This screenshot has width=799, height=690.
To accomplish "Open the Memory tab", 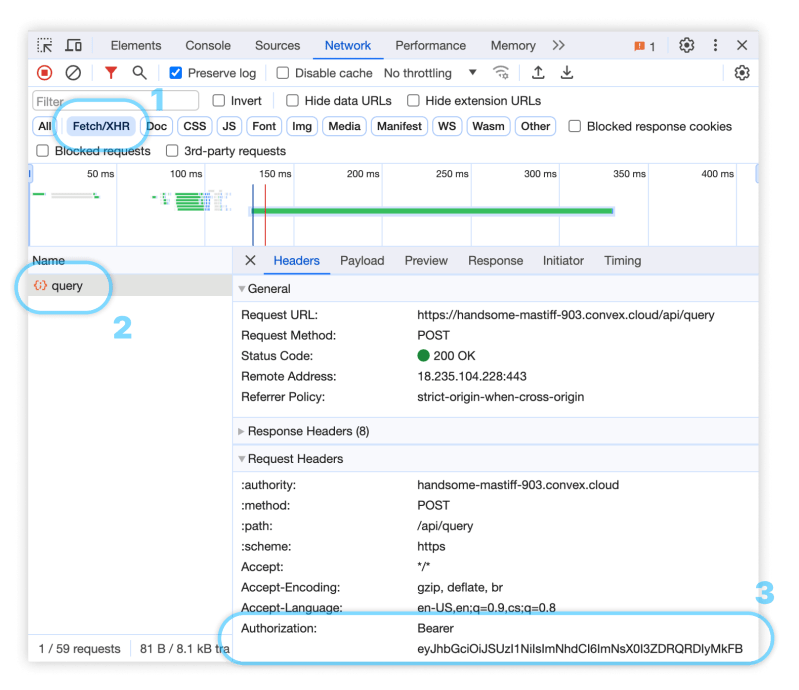I will pyautogui.click(x=513, y=45).
